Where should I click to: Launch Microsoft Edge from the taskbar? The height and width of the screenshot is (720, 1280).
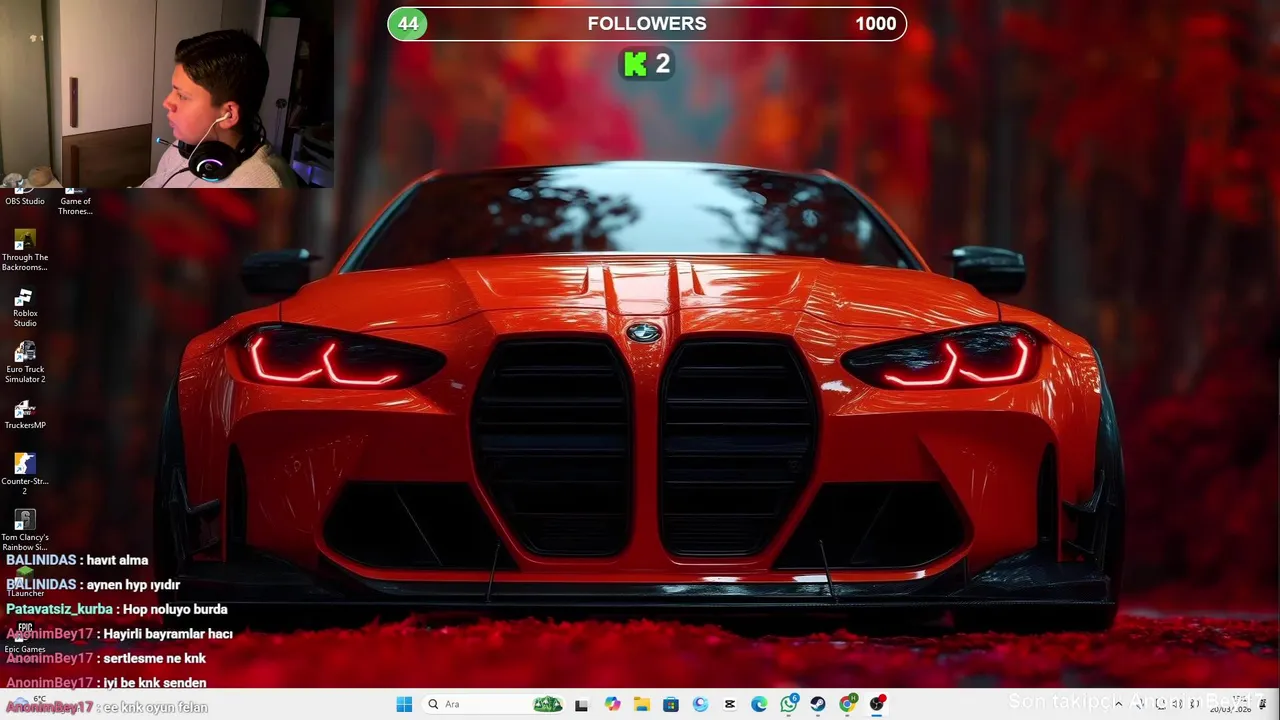click(x=759, y=704)
